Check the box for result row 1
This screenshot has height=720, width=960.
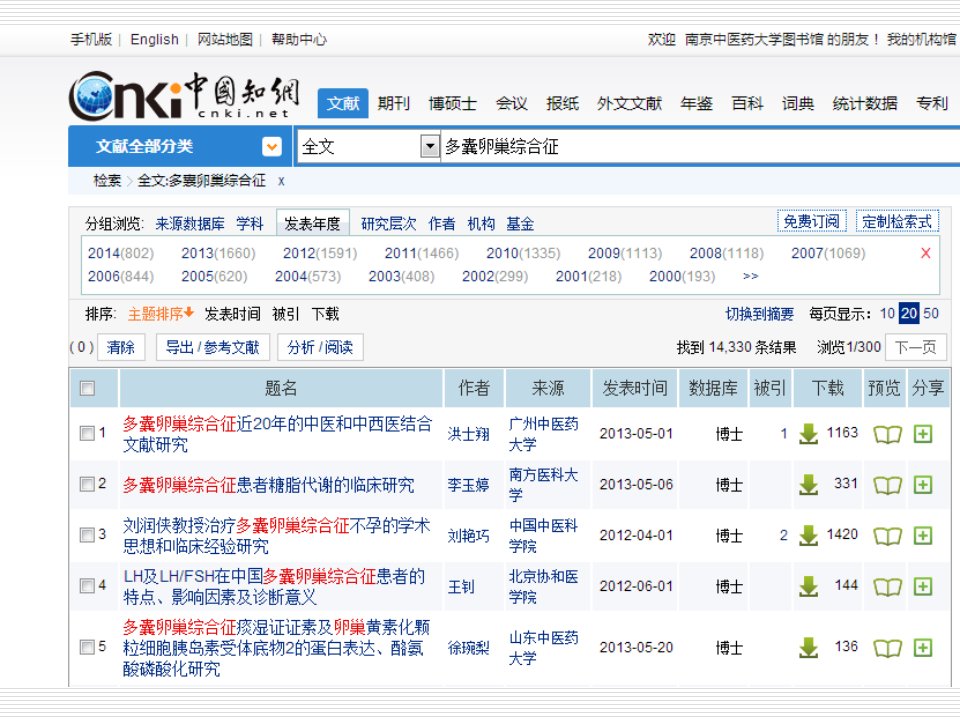click(87, 433)
